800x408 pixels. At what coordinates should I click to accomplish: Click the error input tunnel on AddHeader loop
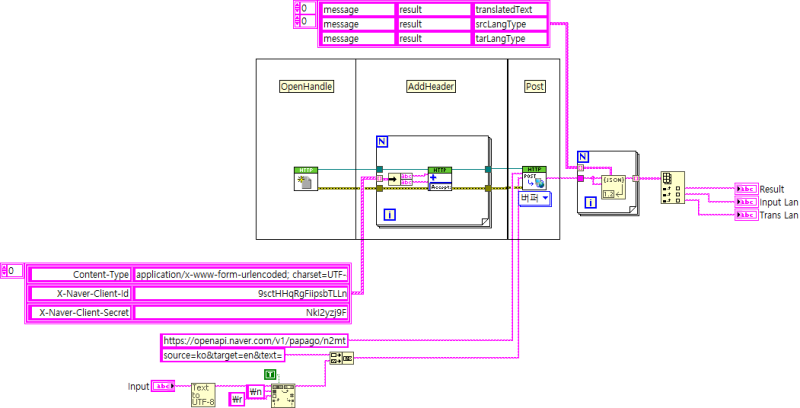point(379,189)
